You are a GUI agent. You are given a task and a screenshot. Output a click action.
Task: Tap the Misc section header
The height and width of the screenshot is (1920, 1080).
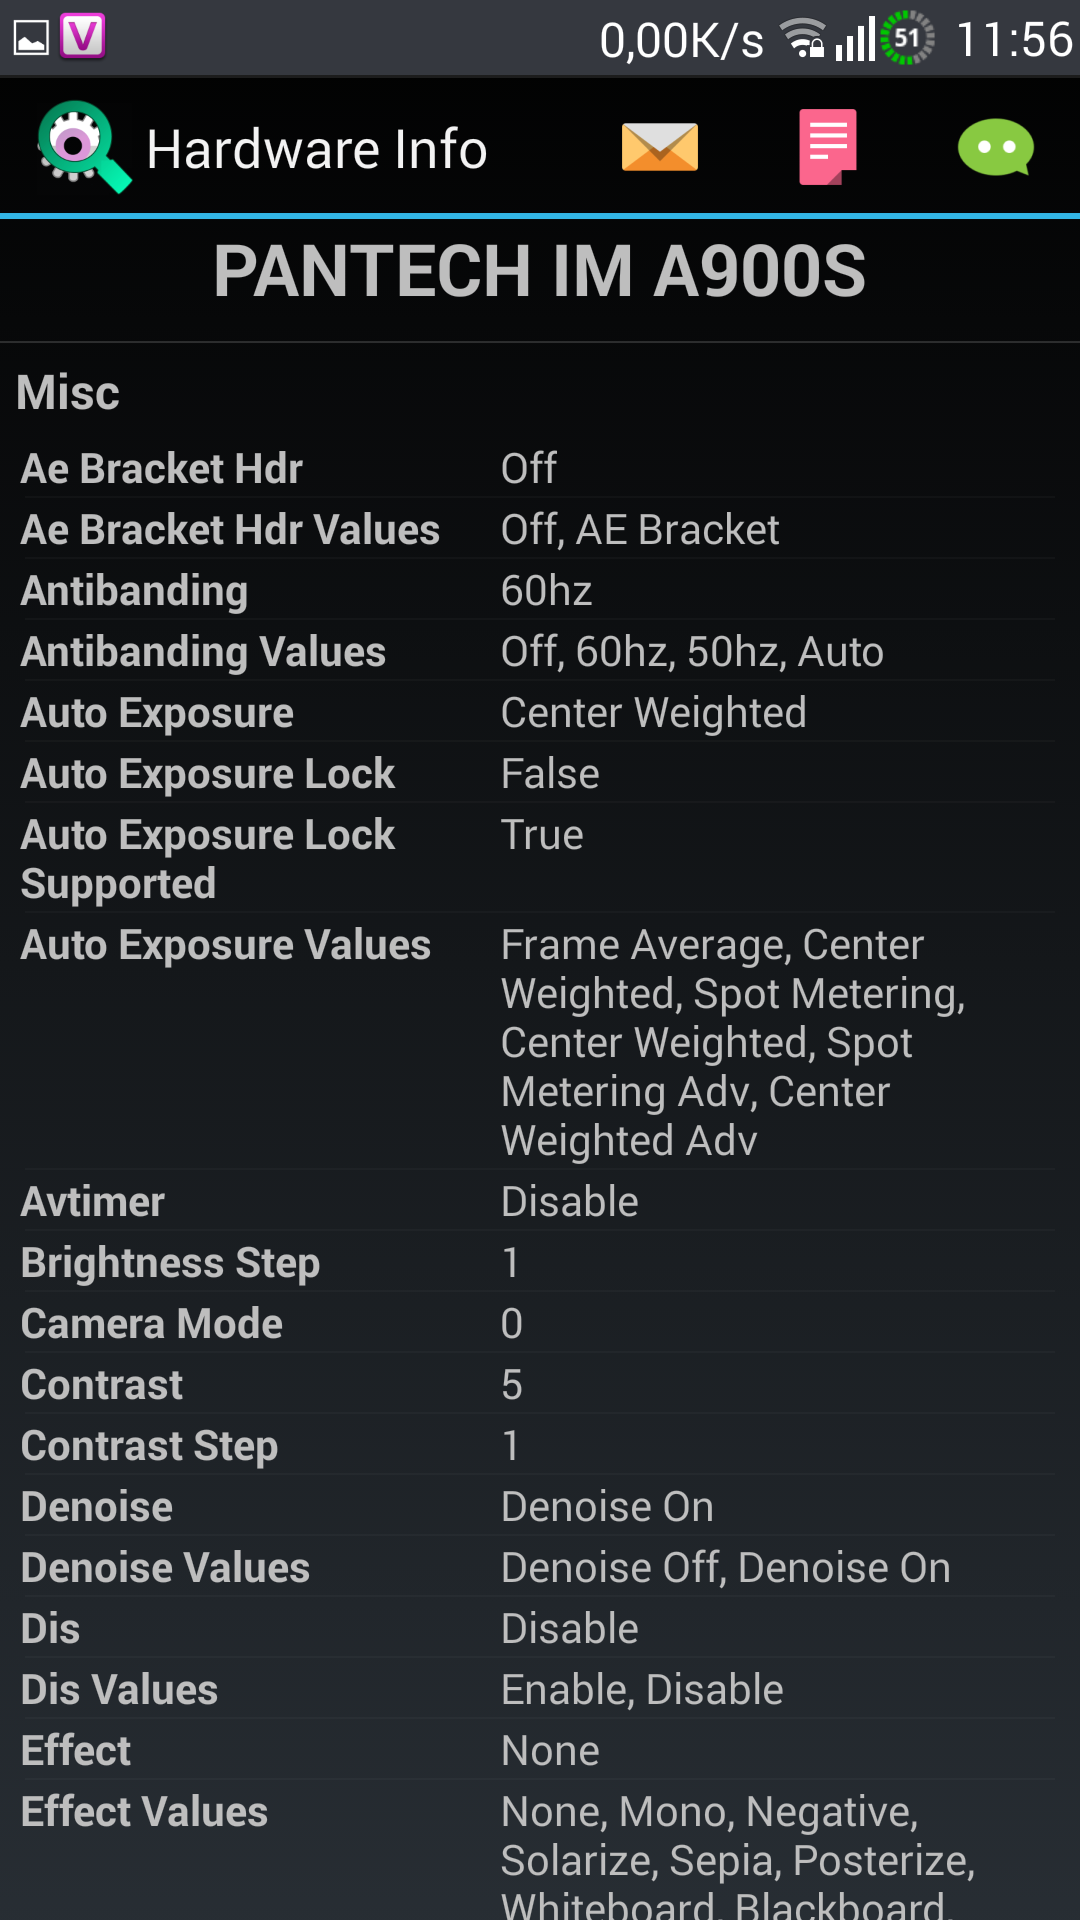pyautogui.click(x=68, y=392)
